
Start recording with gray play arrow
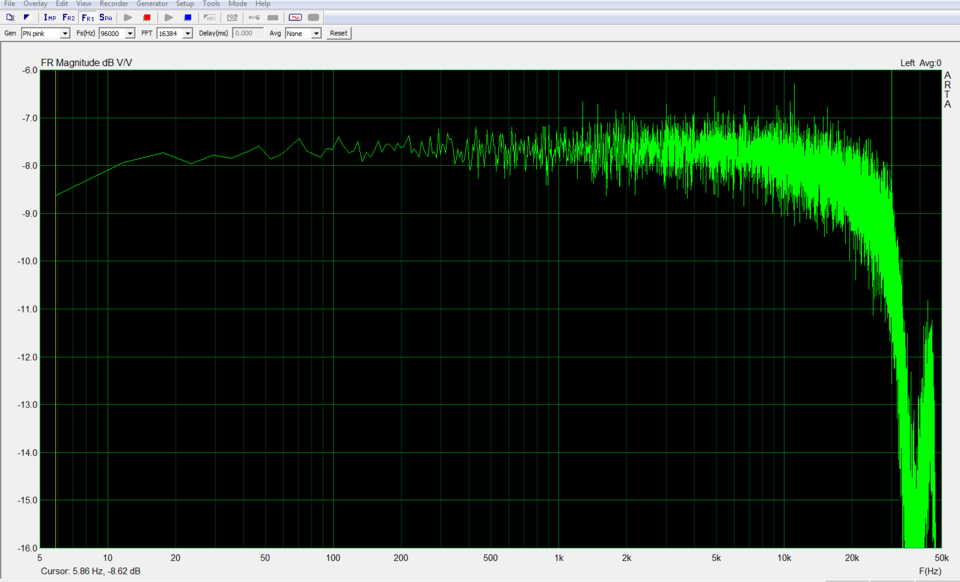coord(128,18)
